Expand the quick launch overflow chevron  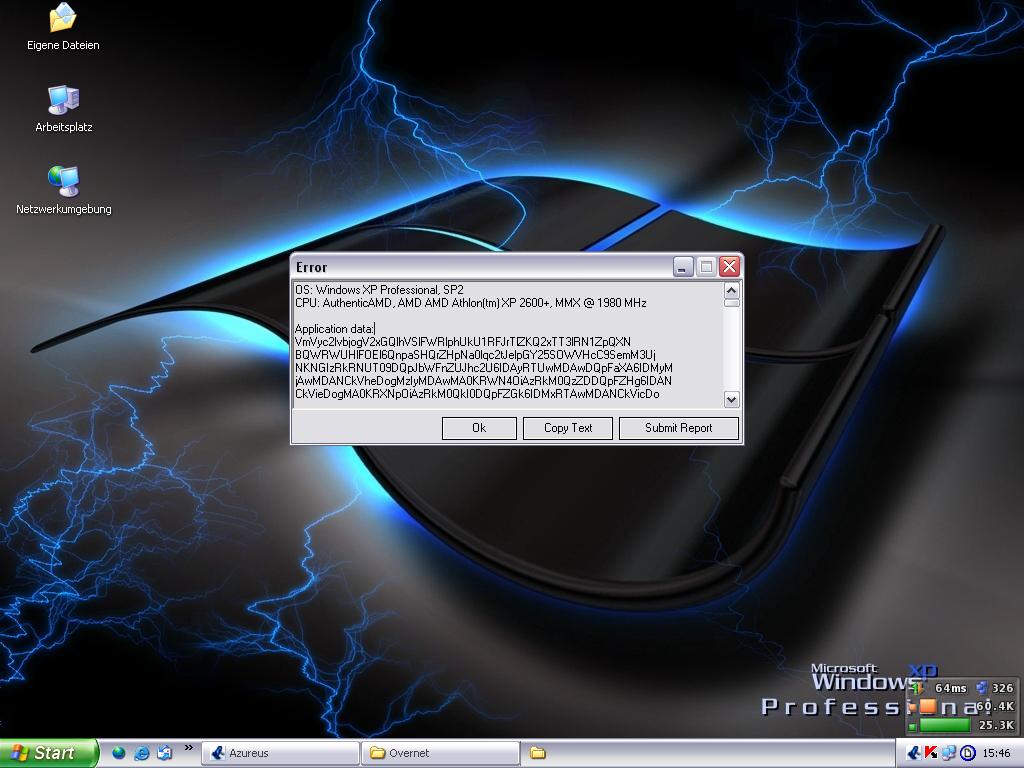pyautogui.click(x=189, y=748)
